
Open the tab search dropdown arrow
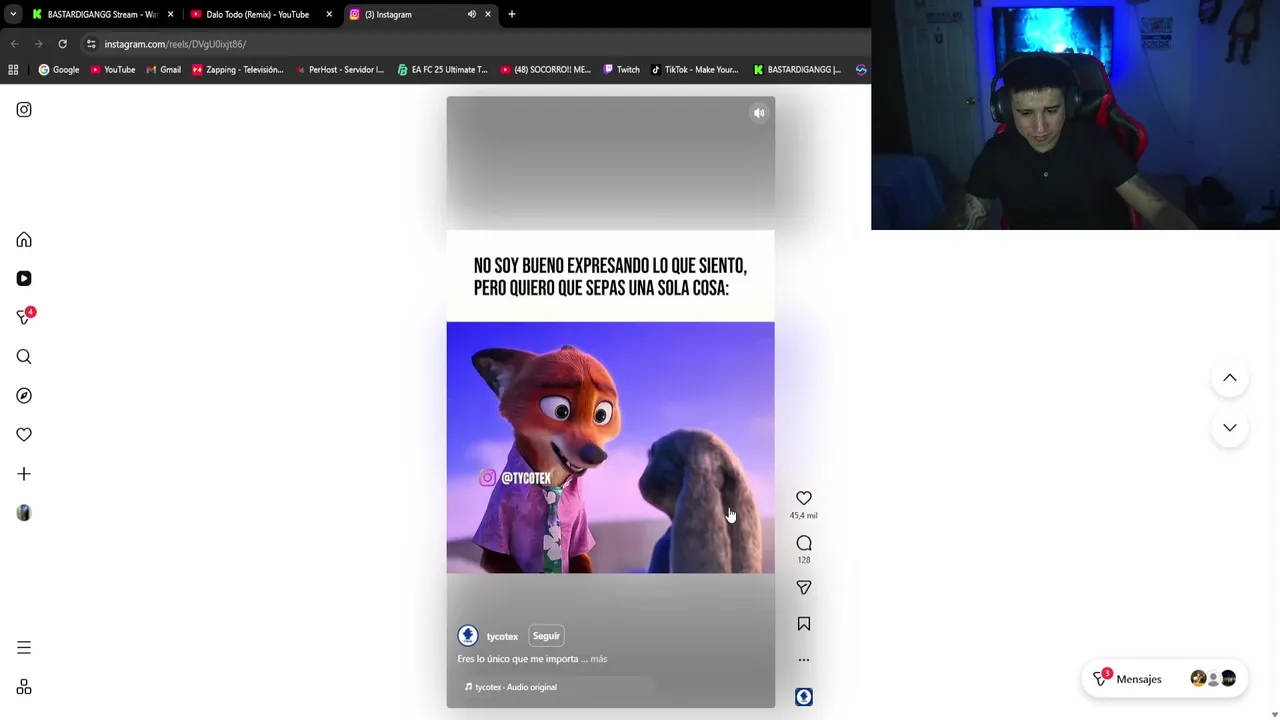click(x=12, y=14)
